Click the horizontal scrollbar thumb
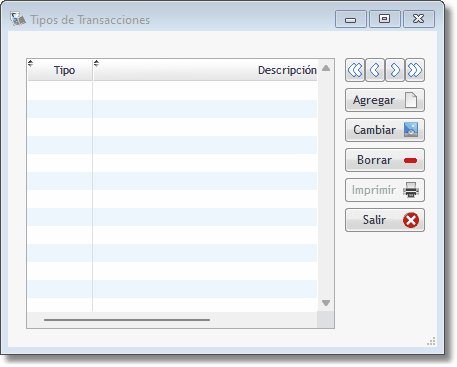 click(127, 320)
